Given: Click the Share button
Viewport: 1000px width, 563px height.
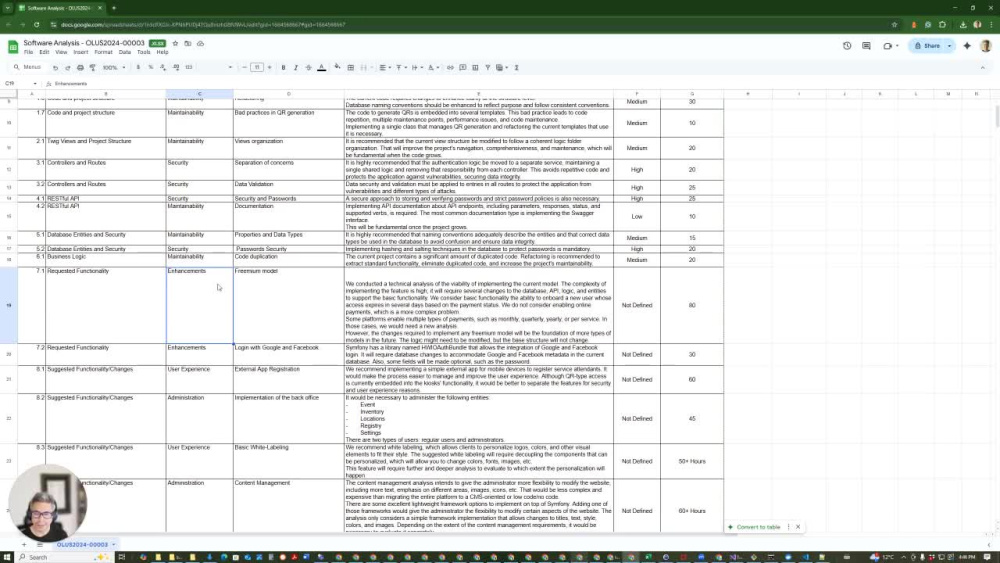Looking at the screenshot, I should pyautogui.click(x=927, y=46).
